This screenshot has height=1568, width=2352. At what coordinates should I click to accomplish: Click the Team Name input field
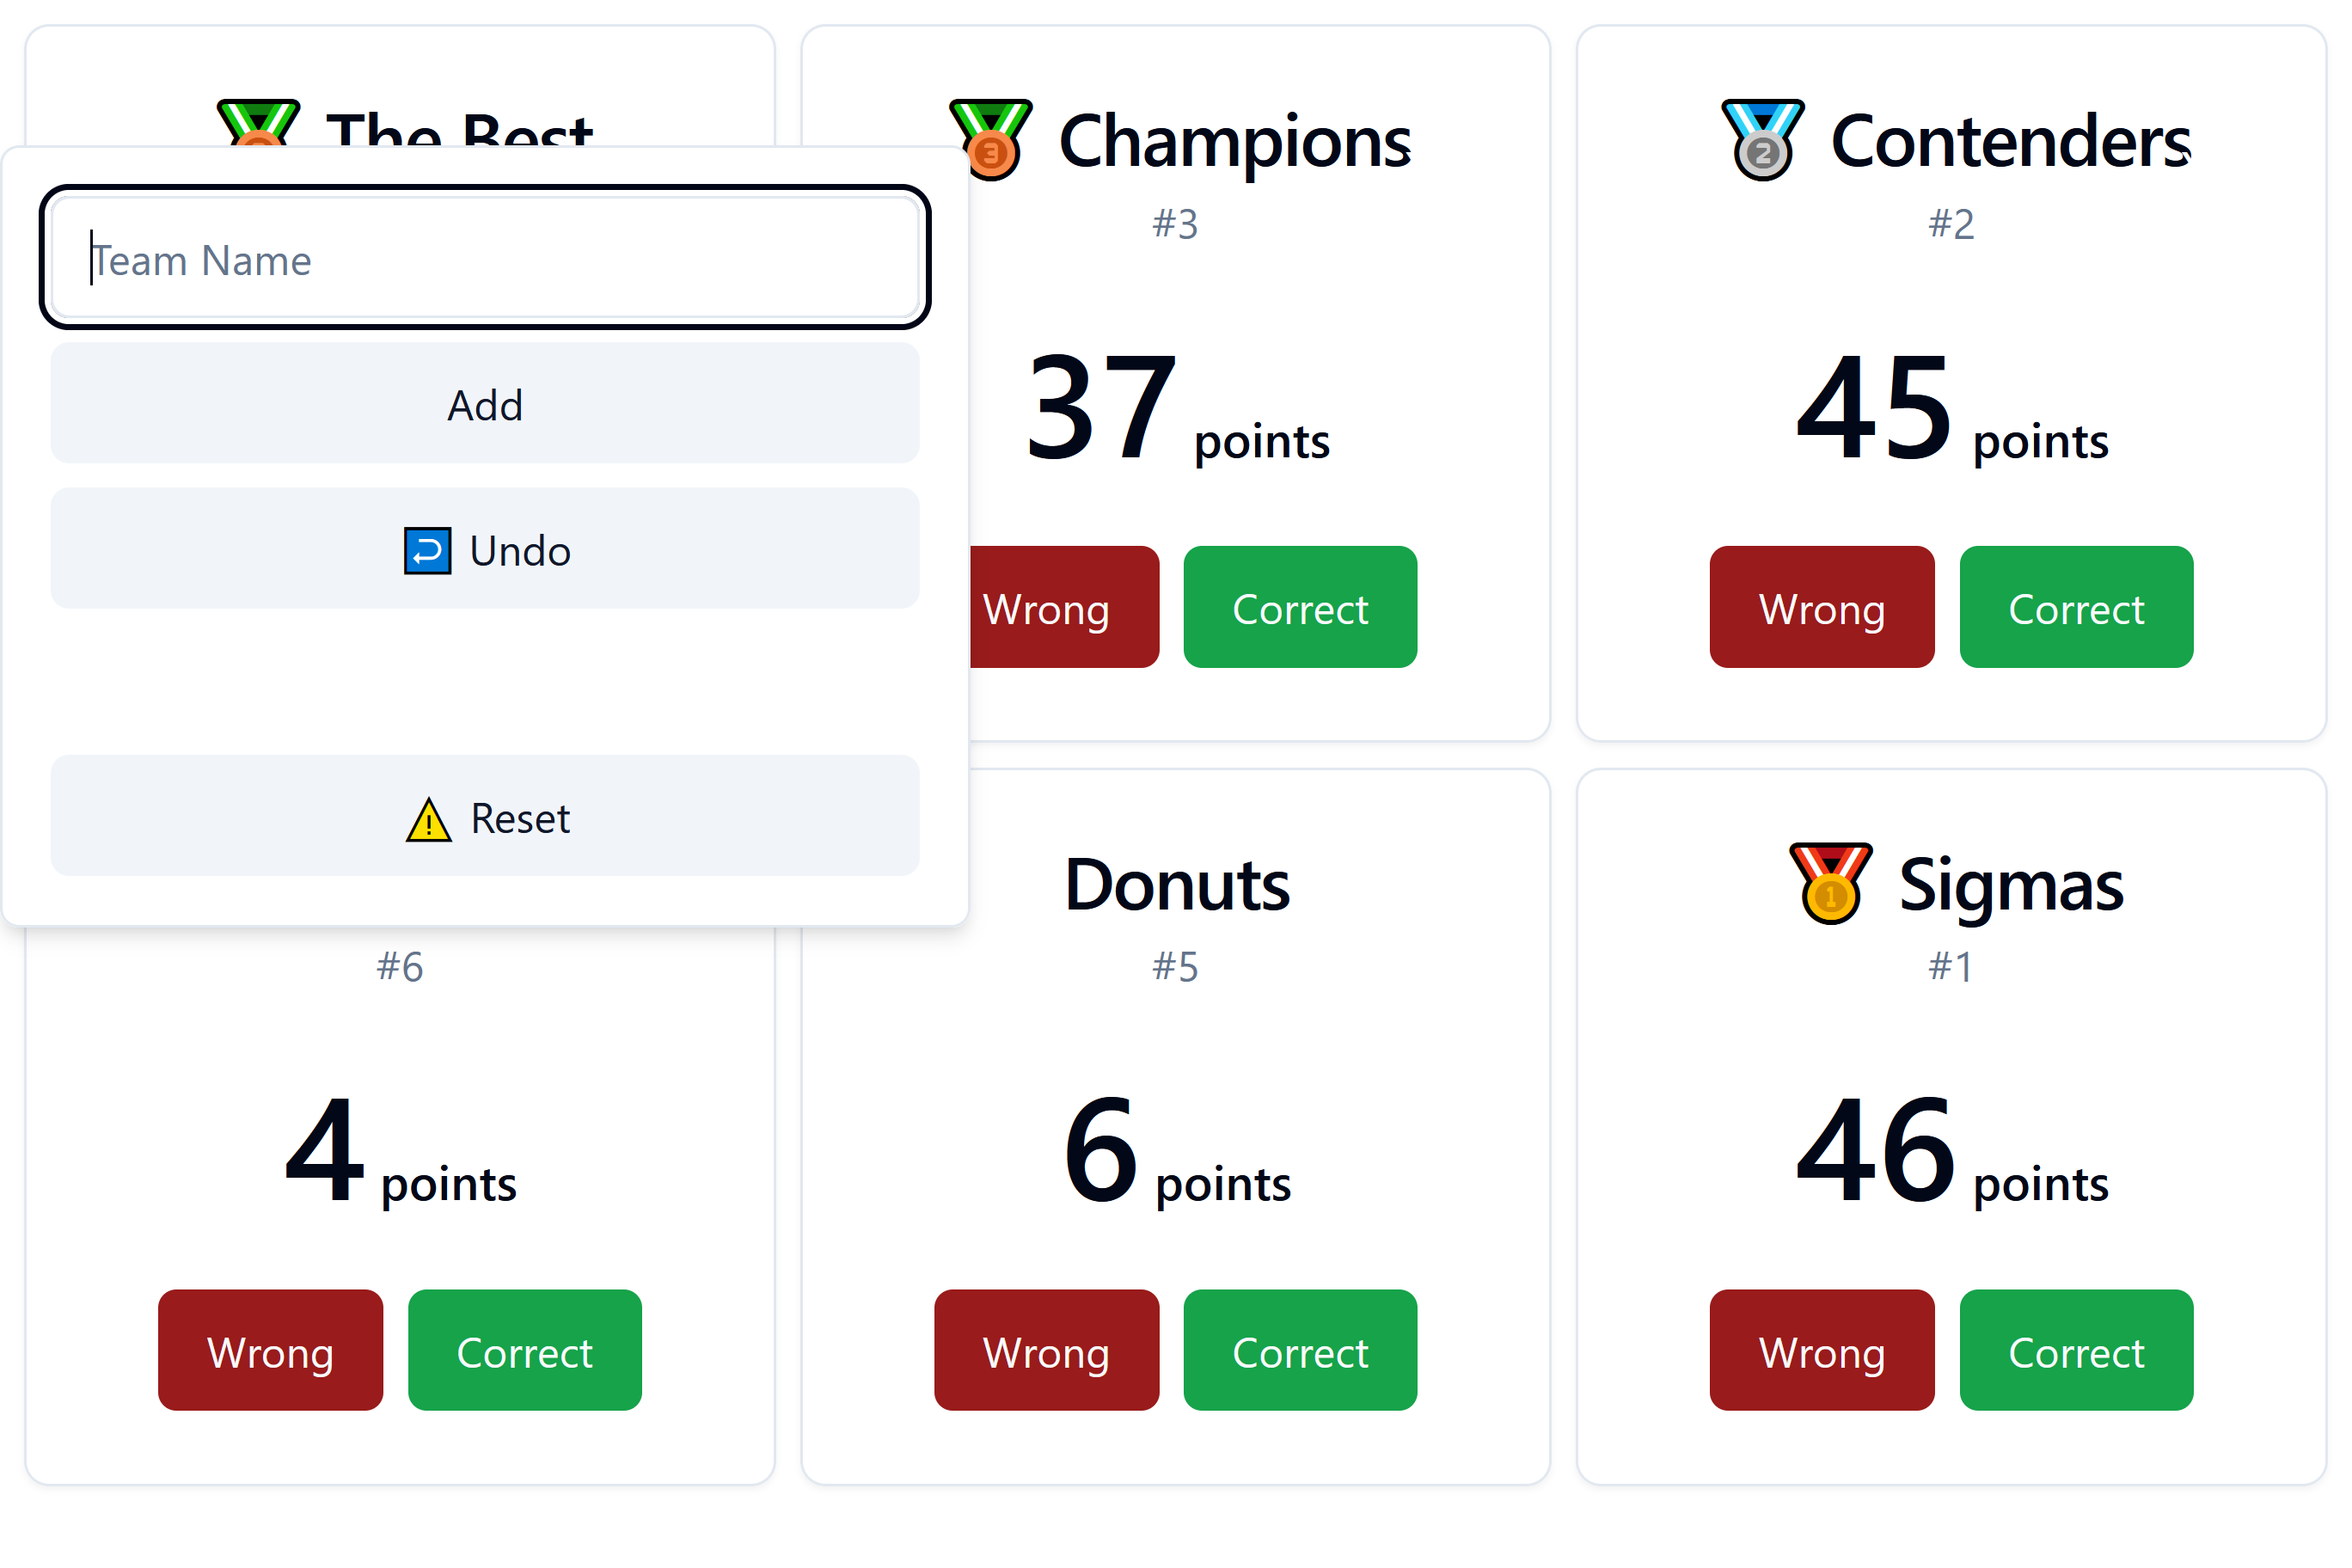(484, 258)
